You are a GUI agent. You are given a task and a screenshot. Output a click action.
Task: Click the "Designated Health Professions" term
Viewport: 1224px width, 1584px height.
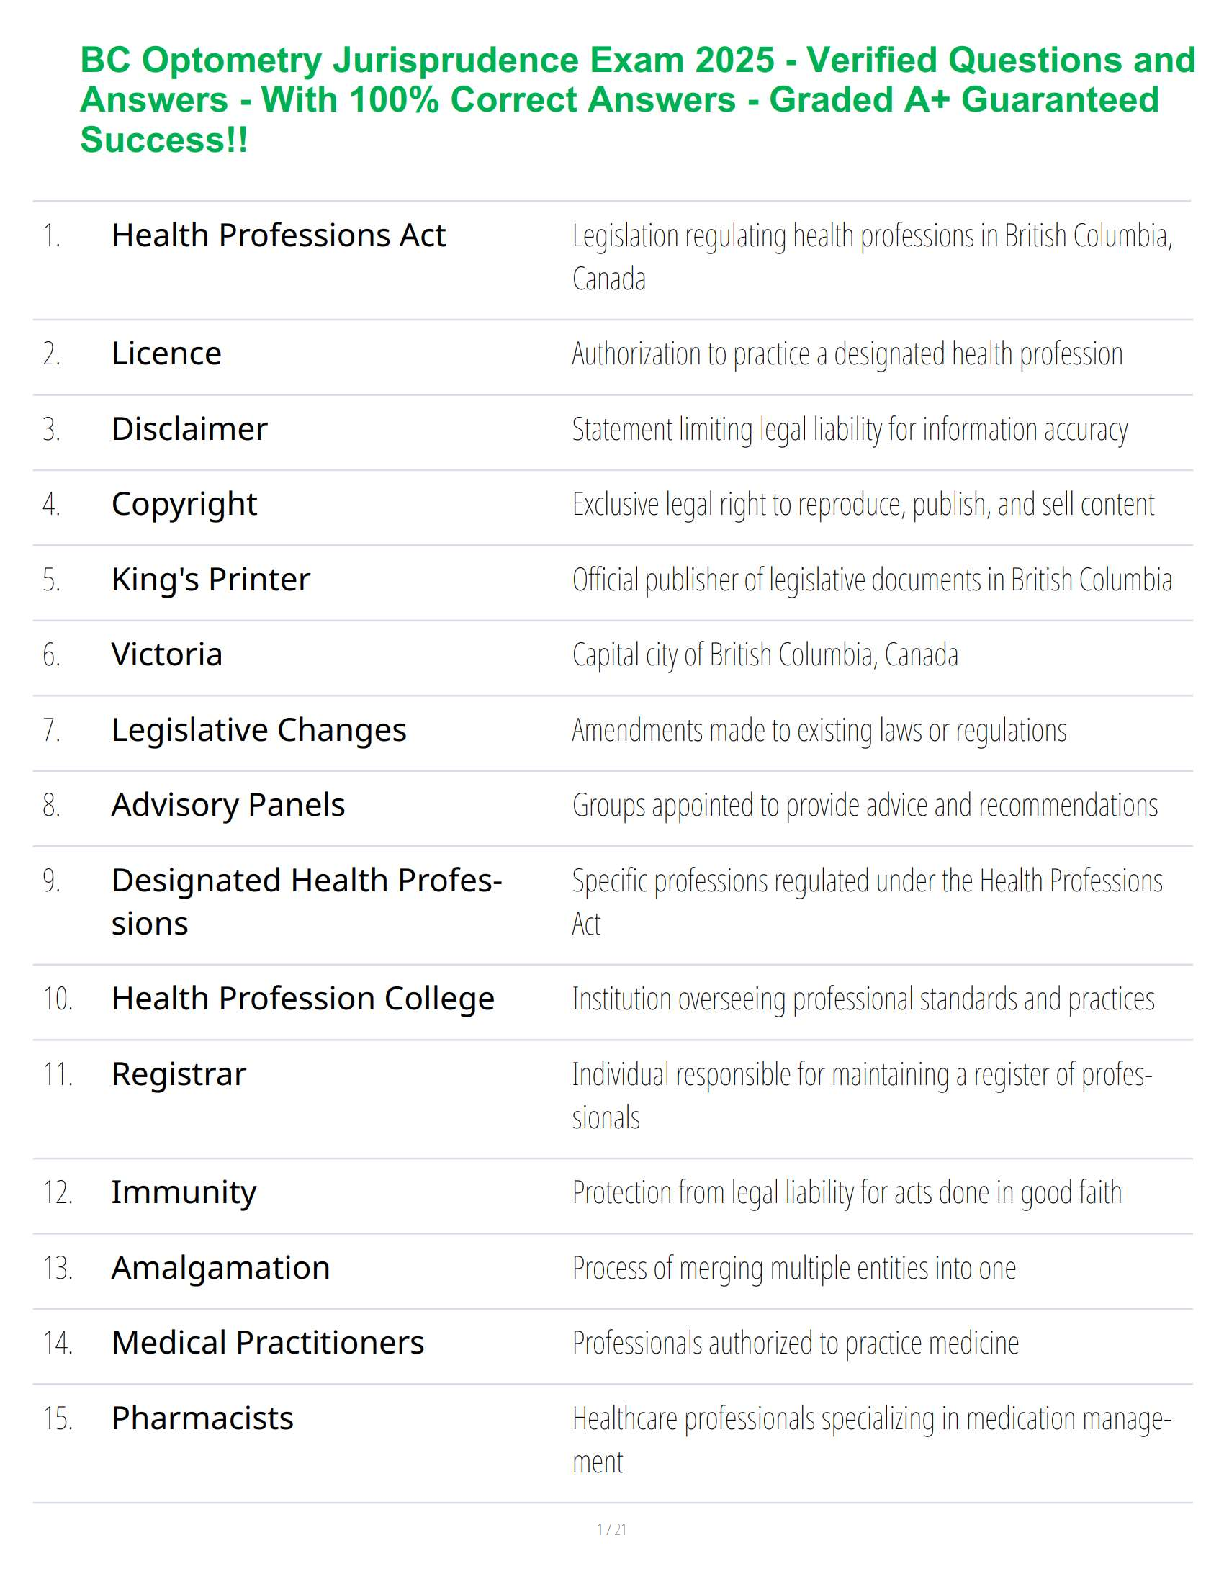(x=305, y=901)
